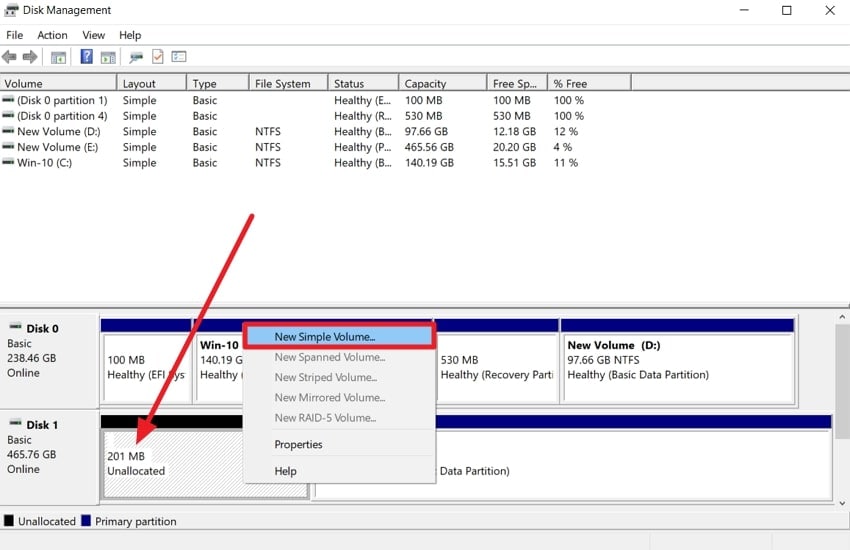Click the drive icon beside Win-10 (C:) row
Screen dimensions: 850x550
tap(8, 163)
